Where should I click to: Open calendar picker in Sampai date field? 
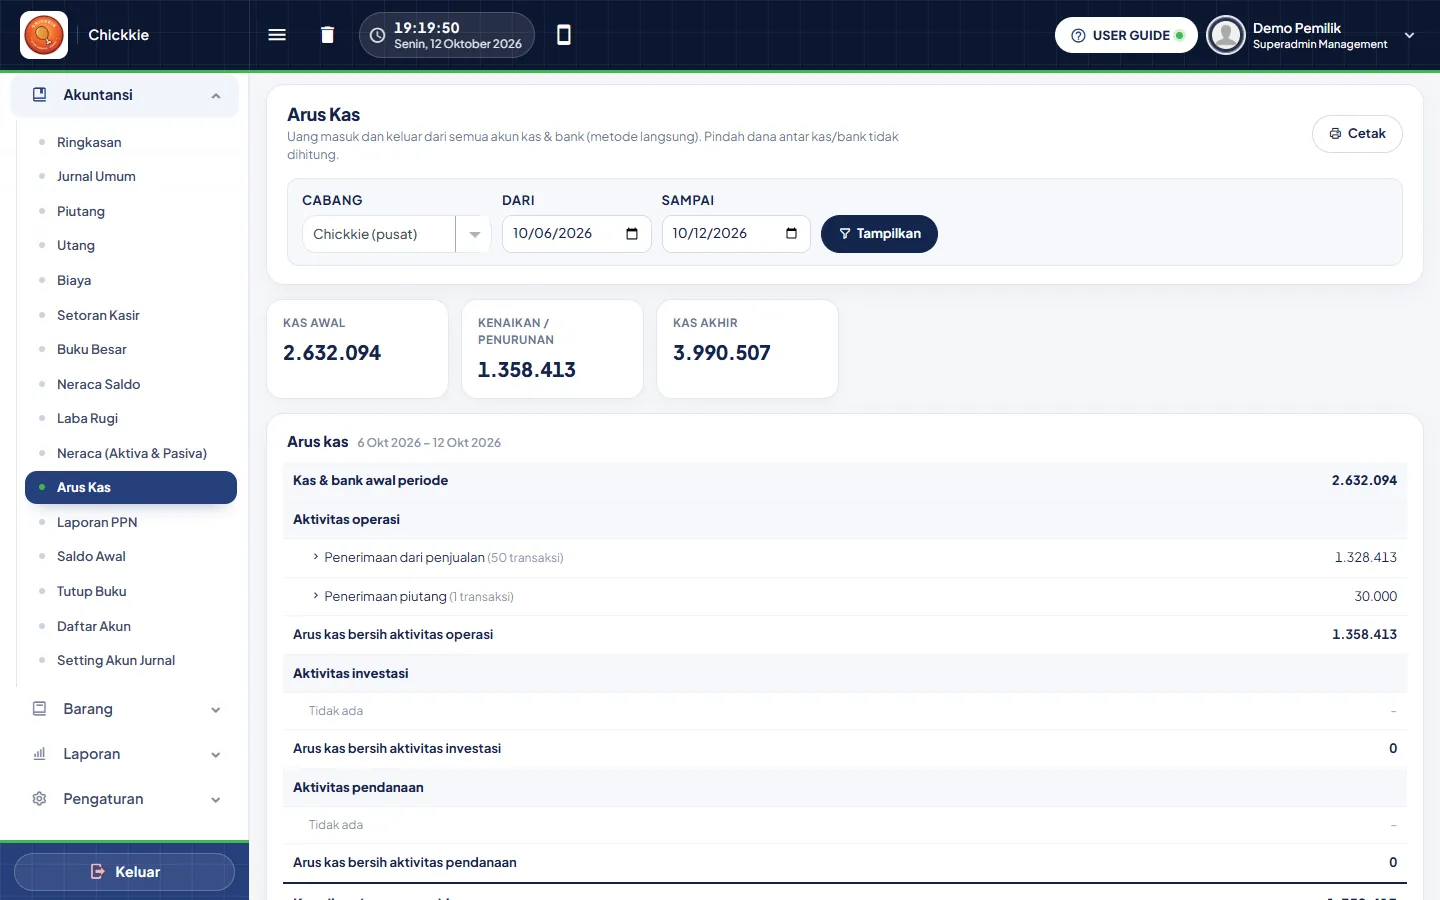pos(792,234)
